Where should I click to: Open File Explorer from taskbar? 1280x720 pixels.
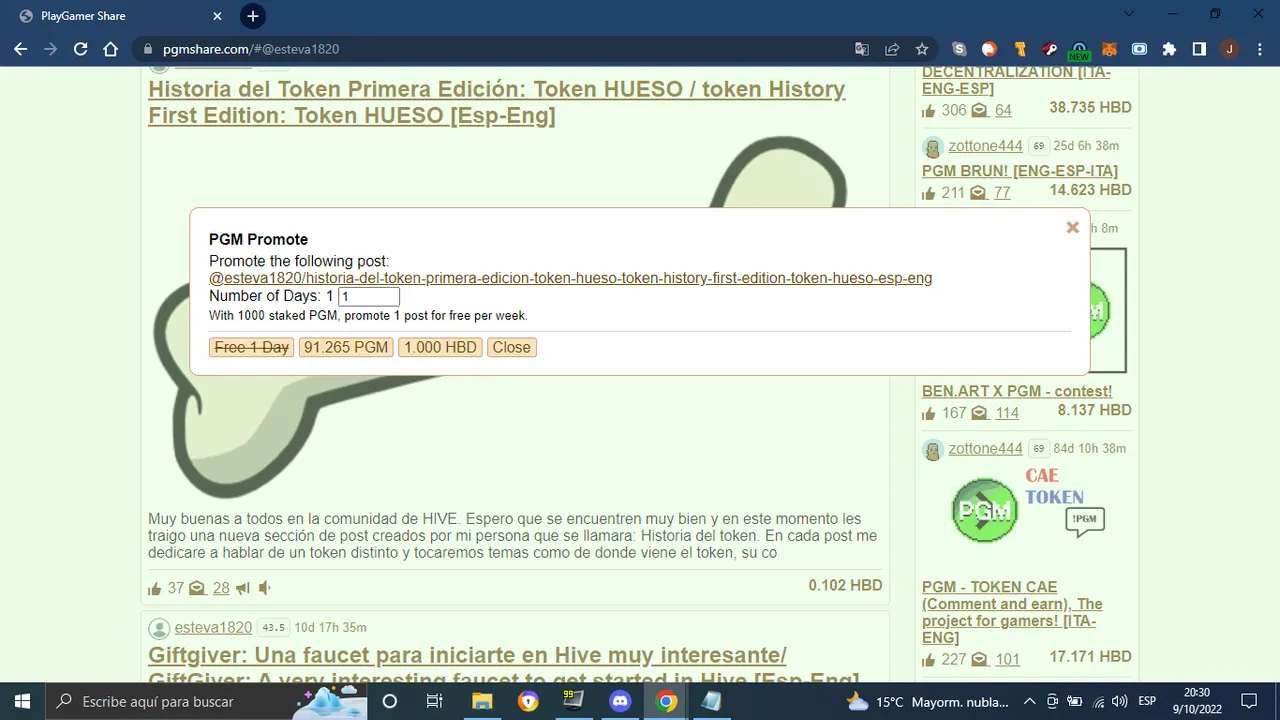tap(482, 701)
